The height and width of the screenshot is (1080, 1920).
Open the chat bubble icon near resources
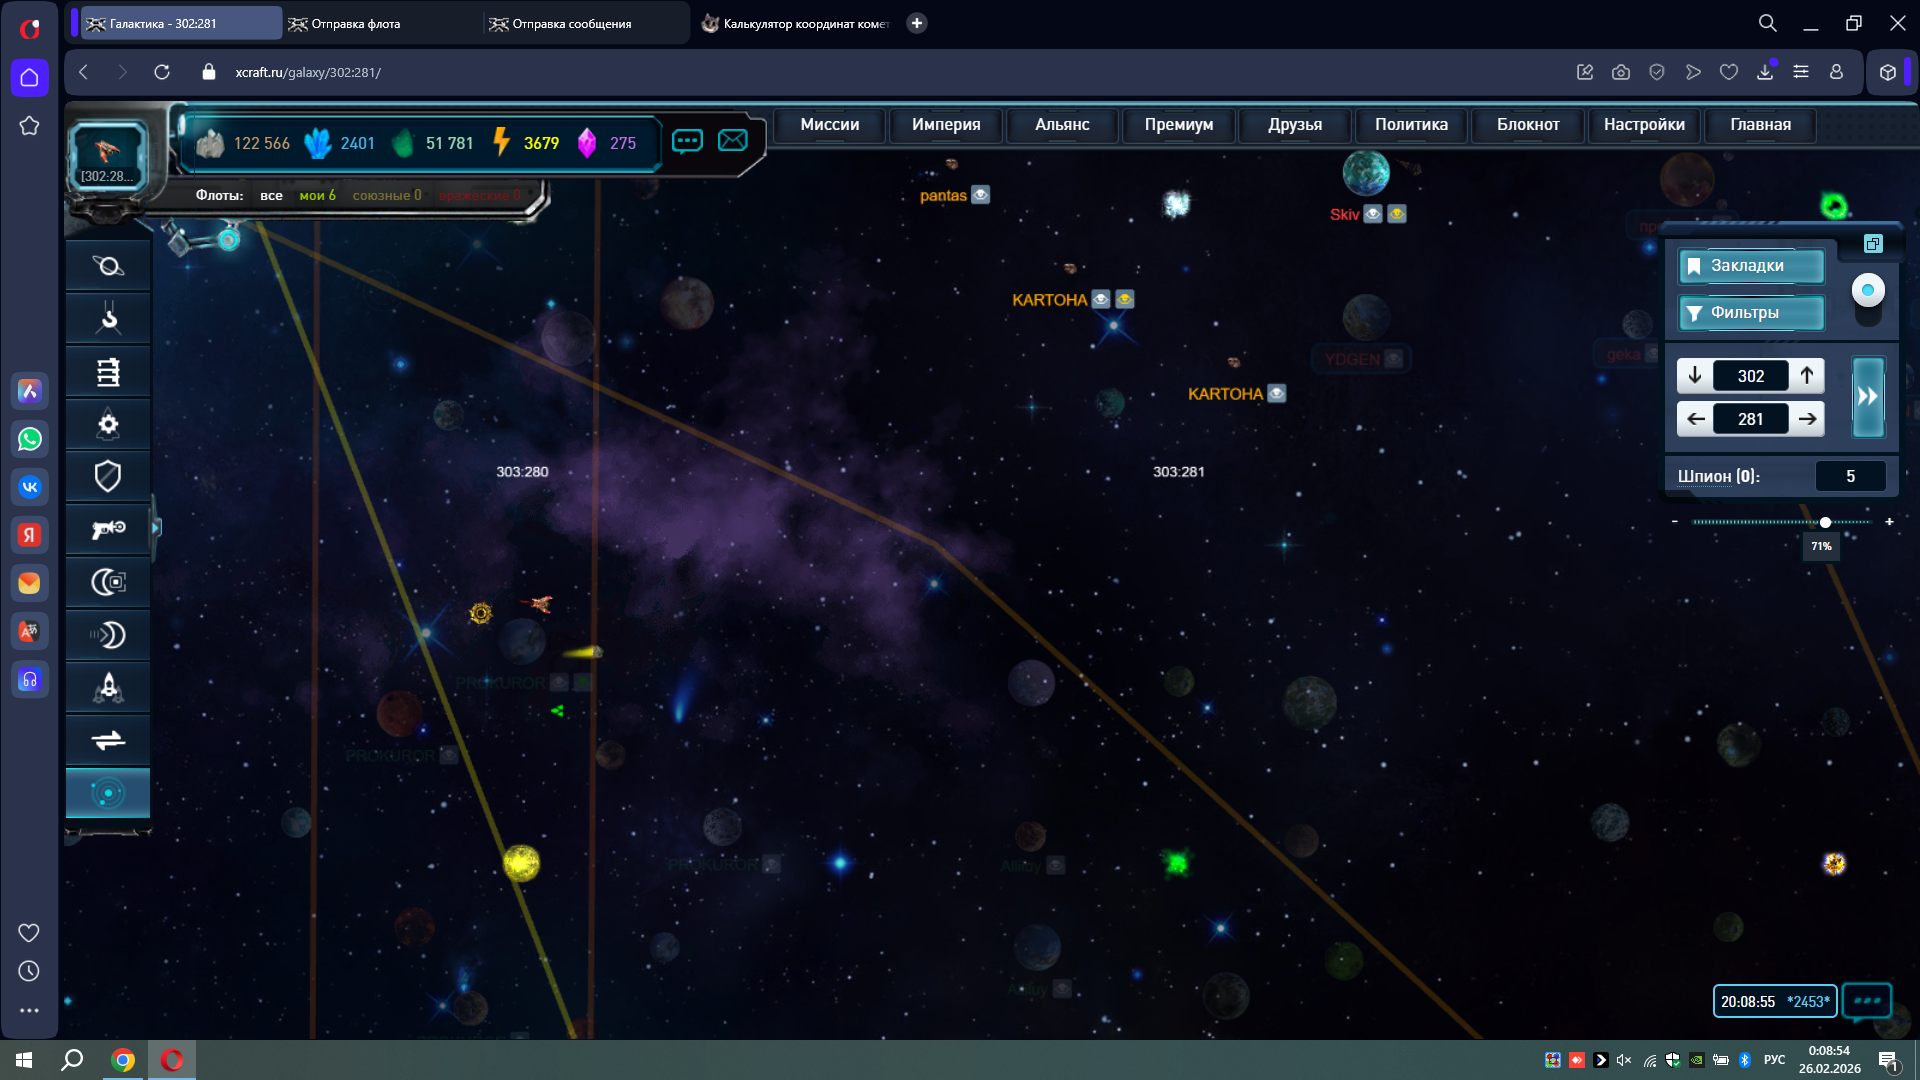pyautogui.click(x=687, y=141)
